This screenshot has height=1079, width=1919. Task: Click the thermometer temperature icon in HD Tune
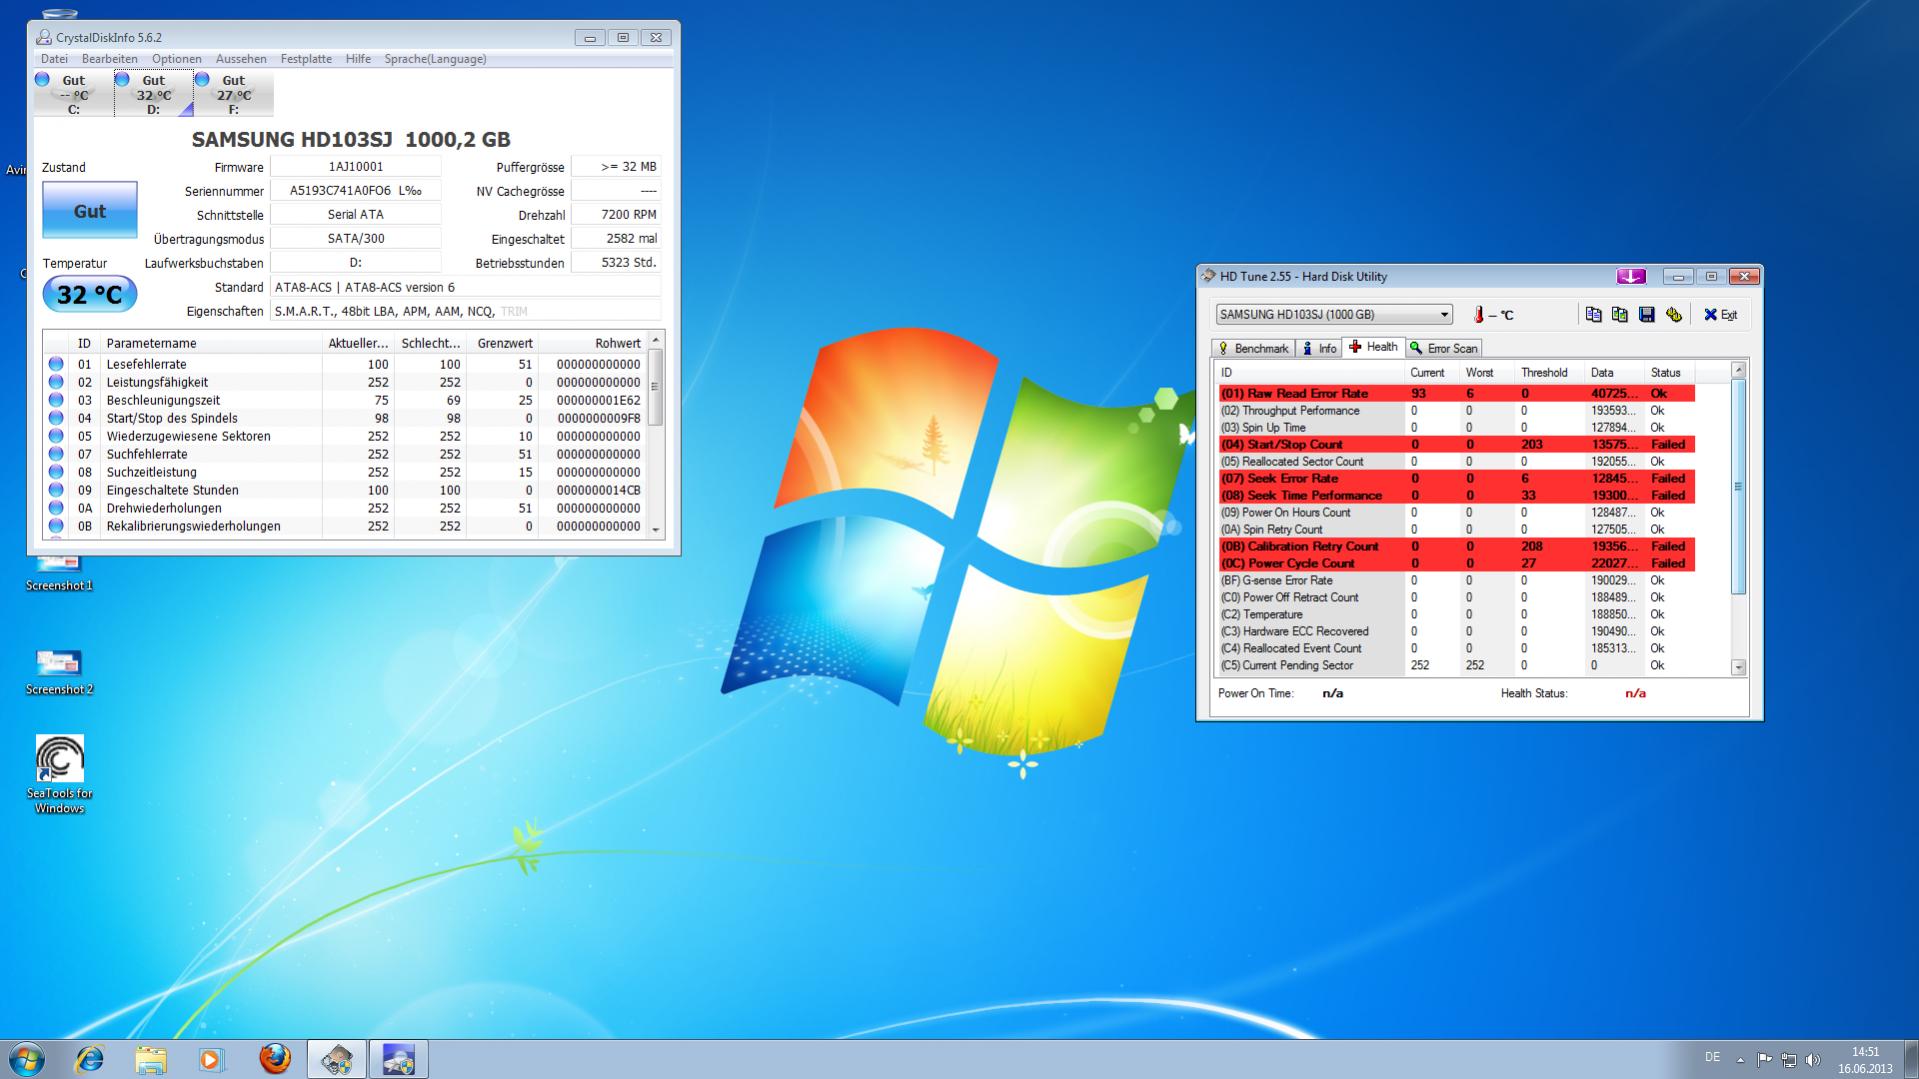point(1478,315)
